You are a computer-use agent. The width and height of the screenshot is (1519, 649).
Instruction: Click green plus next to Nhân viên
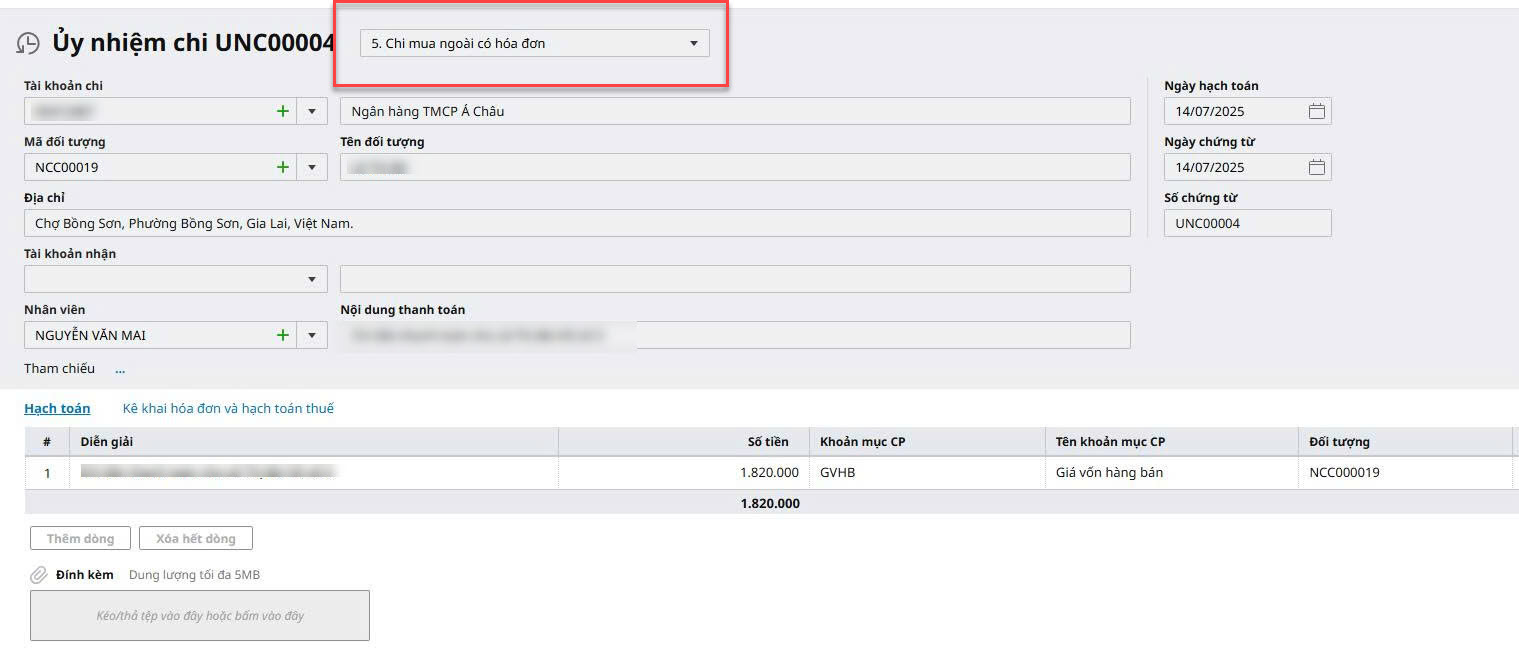283,335
